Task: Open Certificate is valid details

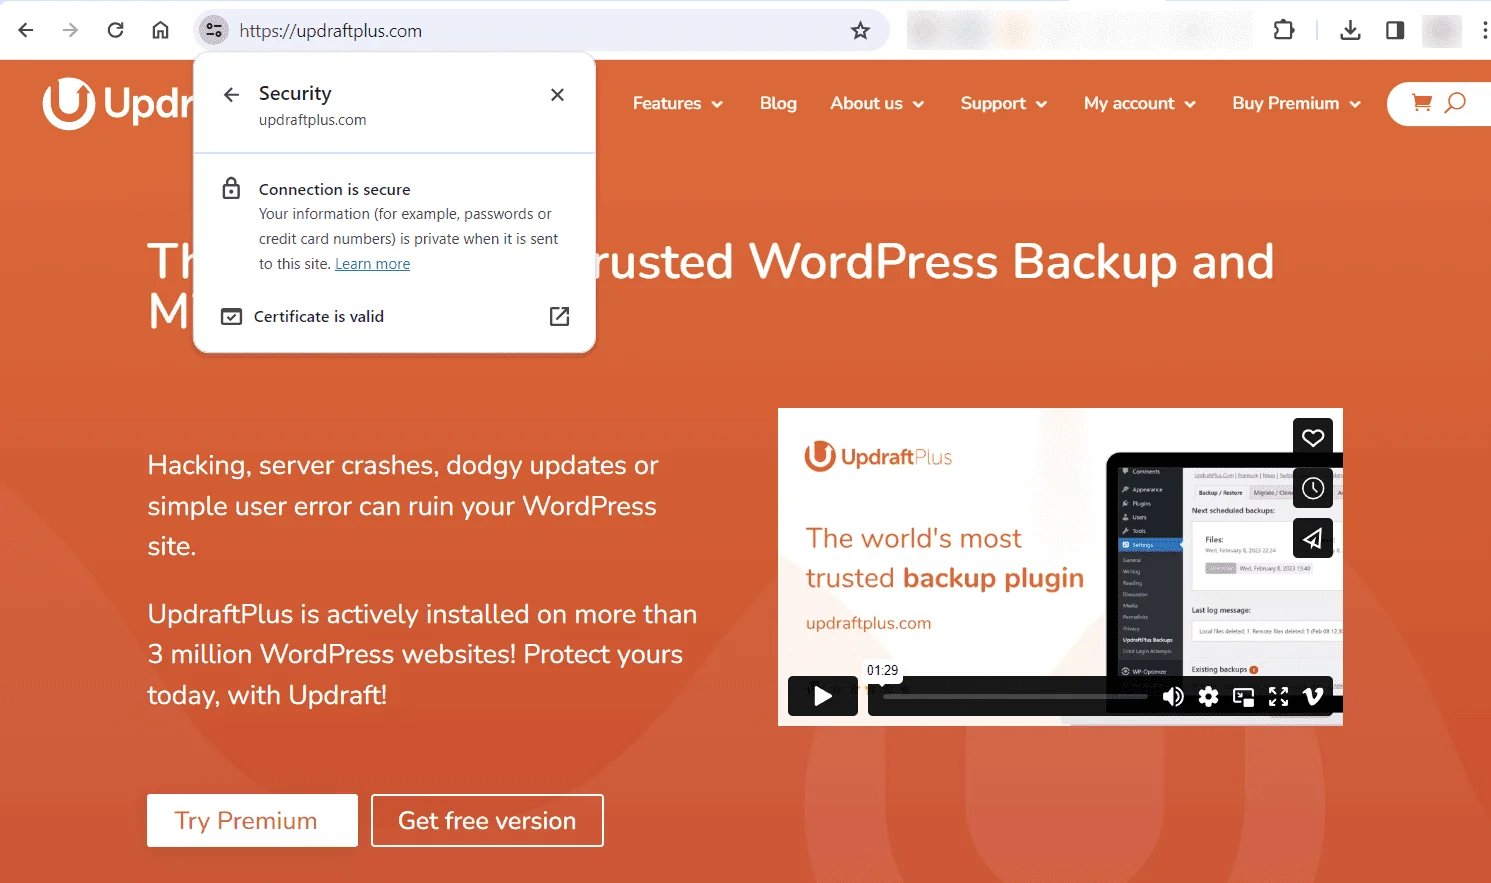Action: [394, 316]
